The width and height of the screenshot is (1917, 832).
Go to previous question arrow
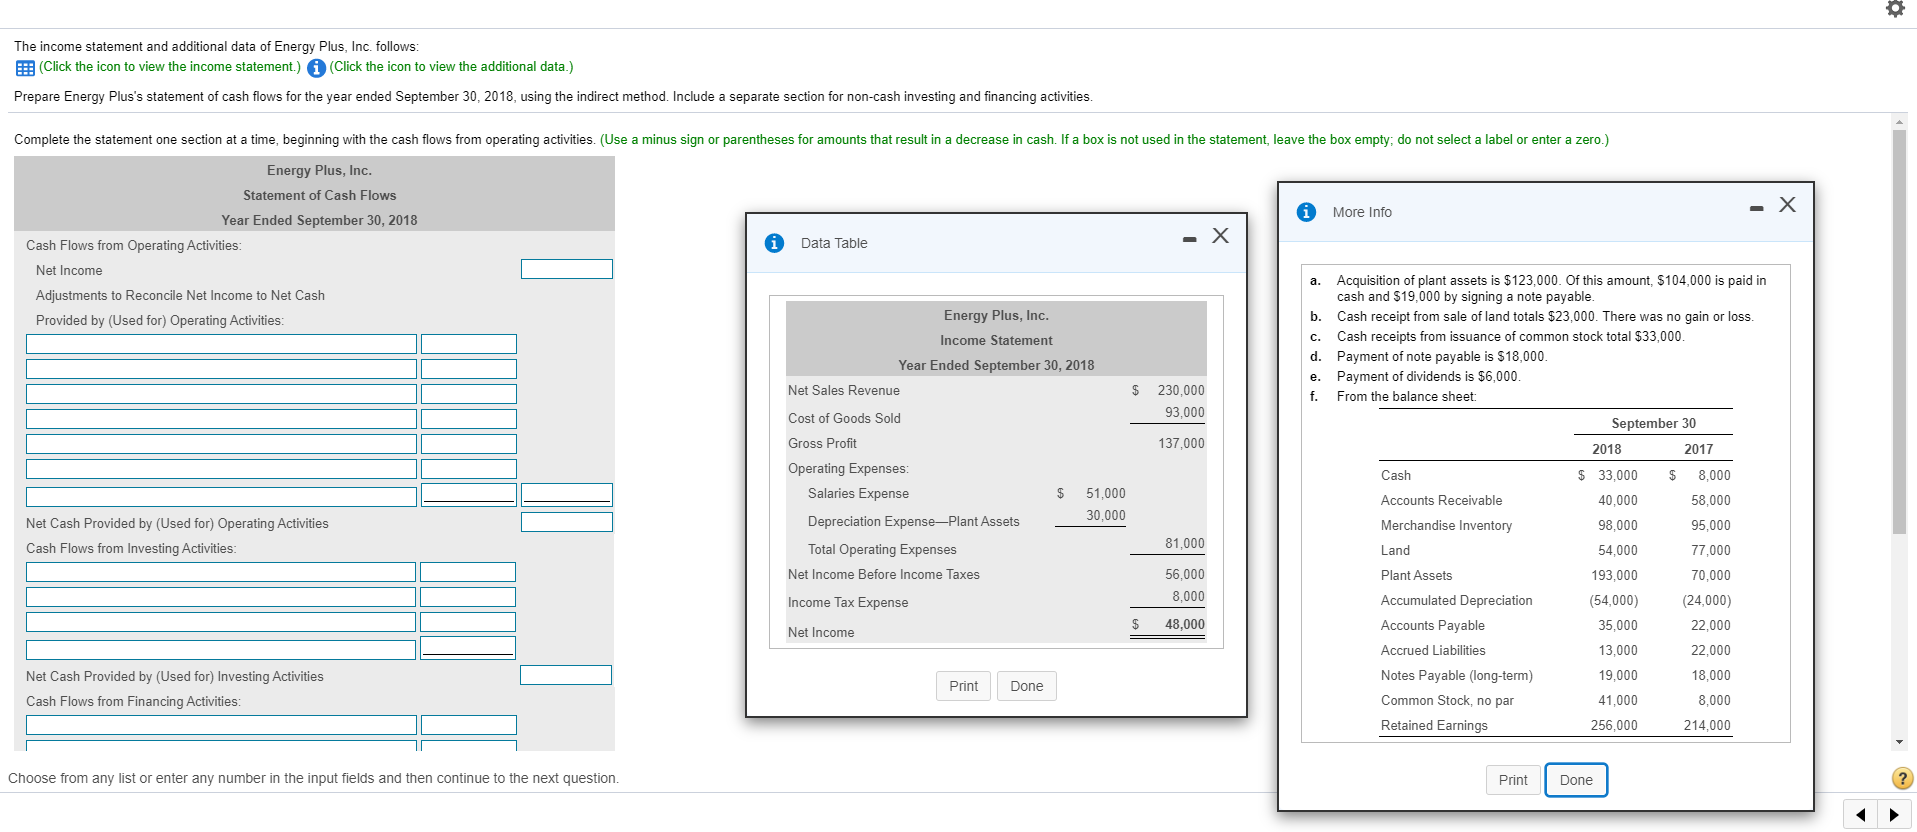[1860, 814]
